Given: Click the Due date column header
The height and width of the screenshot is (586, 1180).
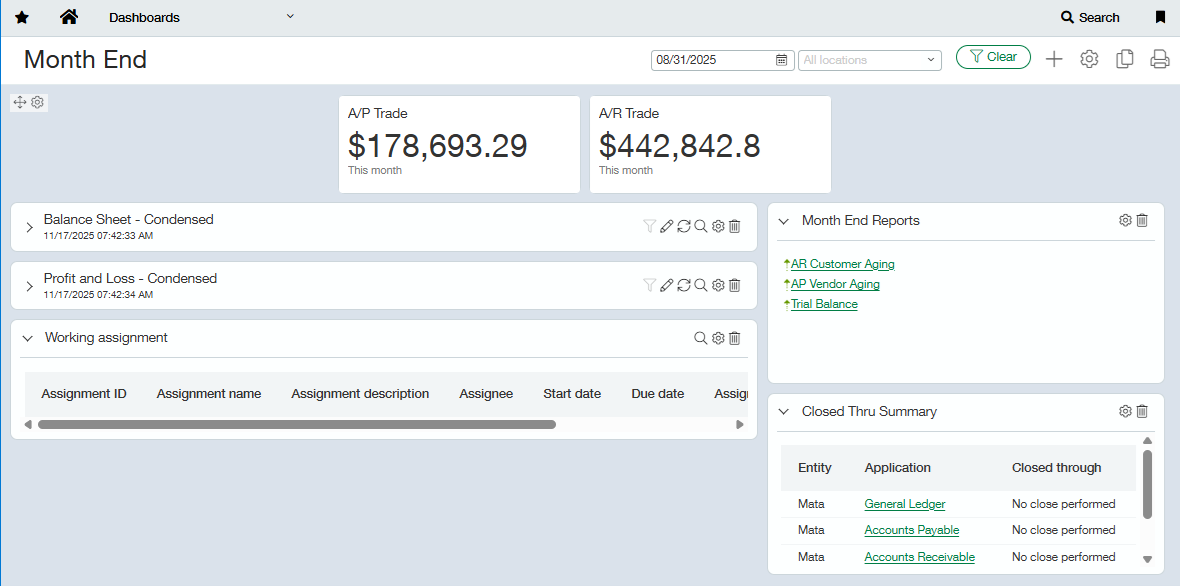Looking at the screenshot, I should pyautogui.click(x=658, y=393).
